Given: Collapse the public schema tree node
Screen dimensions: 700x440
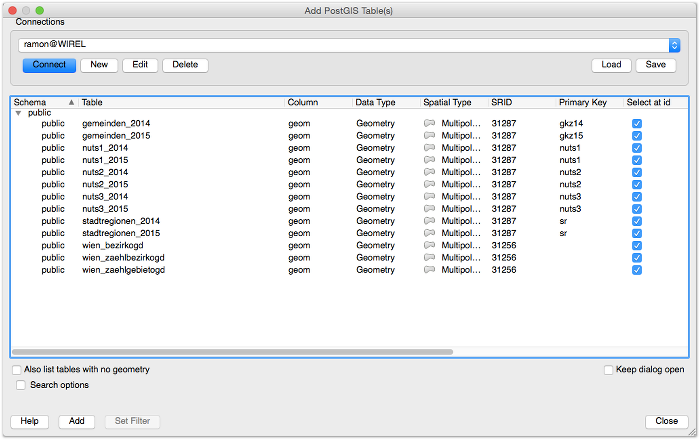Looking at the screenshot, I should 18,113.
